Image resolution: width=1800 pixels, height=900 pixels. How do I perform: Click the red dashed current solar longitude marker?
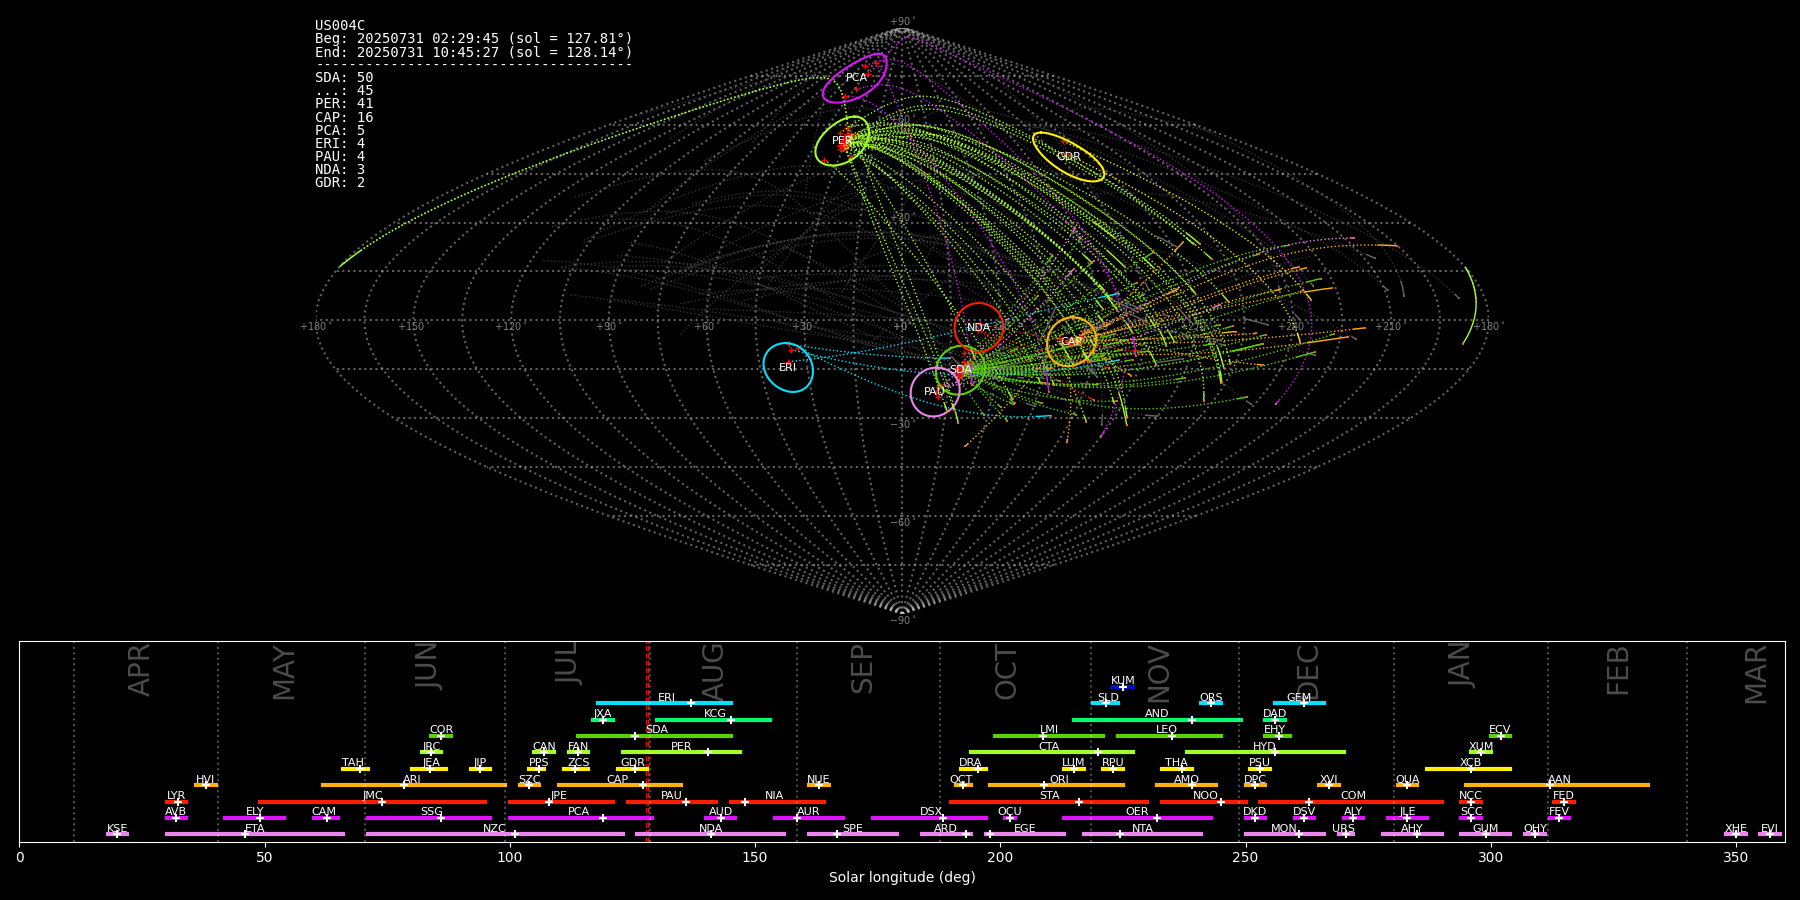pyautogui.click(x=648, y=741)
